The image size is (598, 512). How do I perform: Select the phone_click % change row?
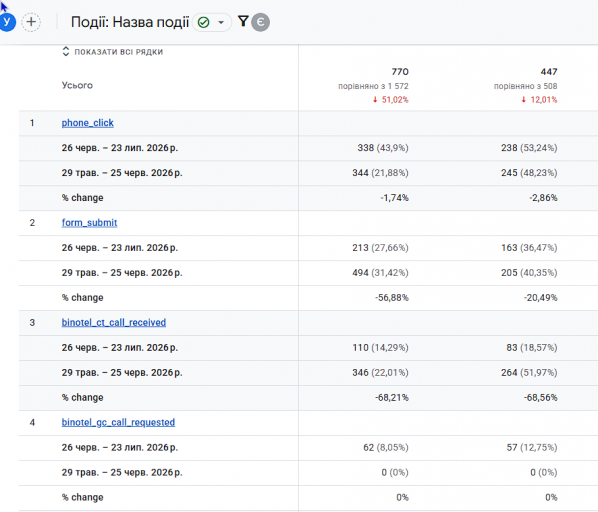pos(309,198)
